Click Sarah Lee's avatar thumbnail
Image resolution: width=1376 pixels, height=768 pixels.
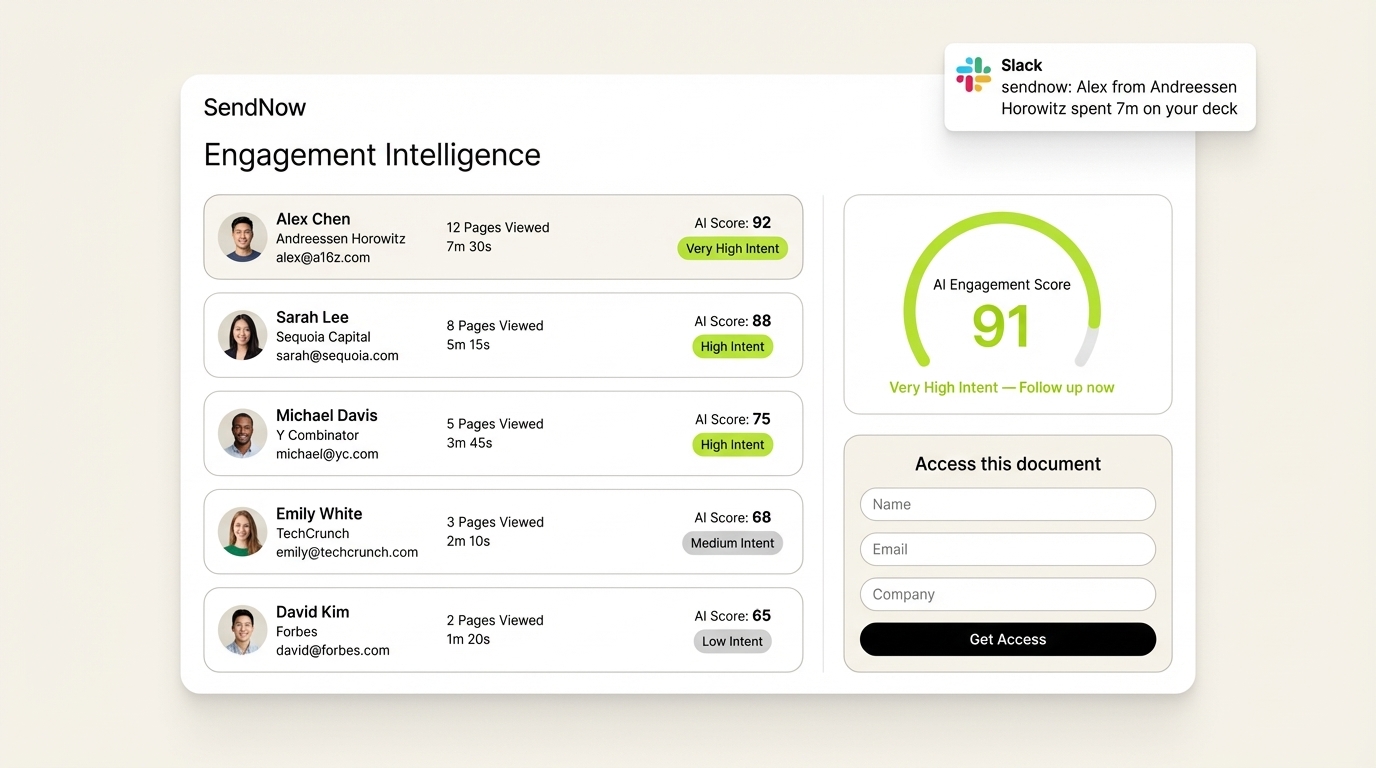(x=242, y=335)
